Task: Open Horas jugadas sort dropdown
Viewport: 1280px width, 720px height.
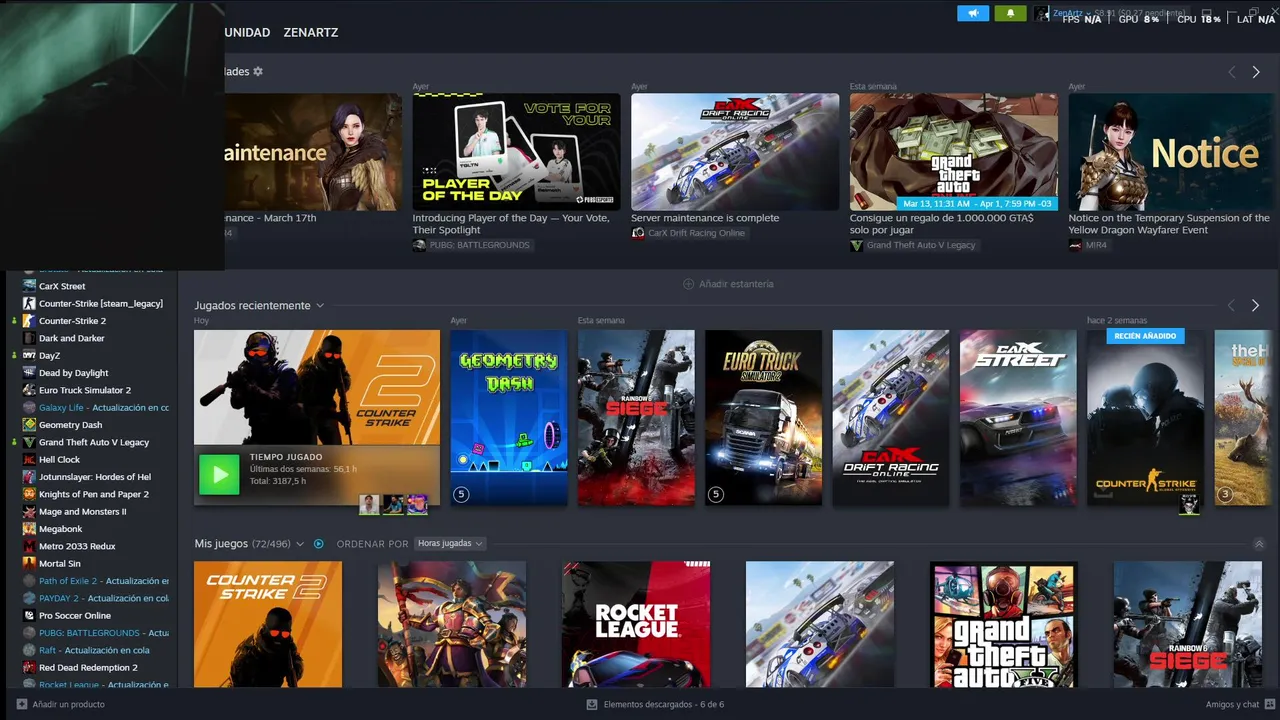Action: point(450,544)
